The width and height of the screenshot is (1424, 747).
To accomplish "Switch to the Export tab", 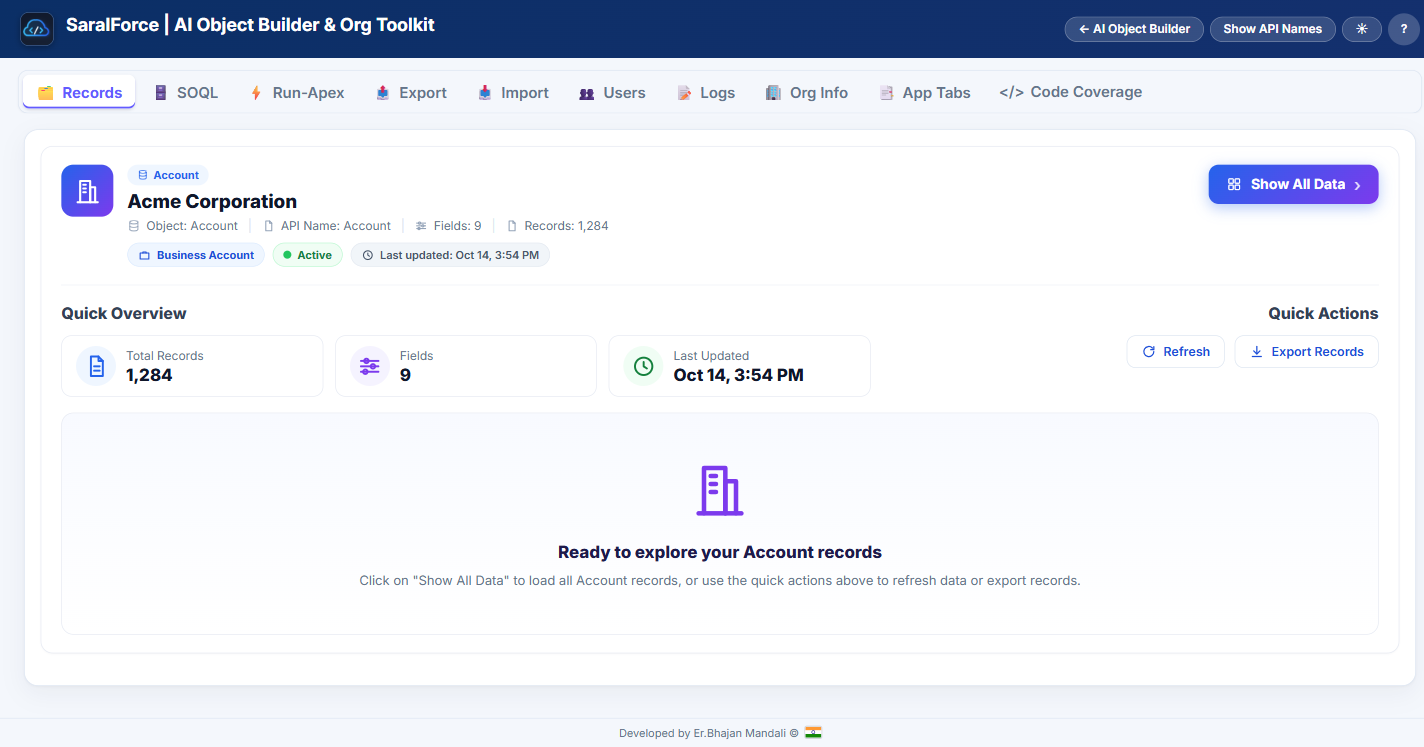I will pos(411,92).
